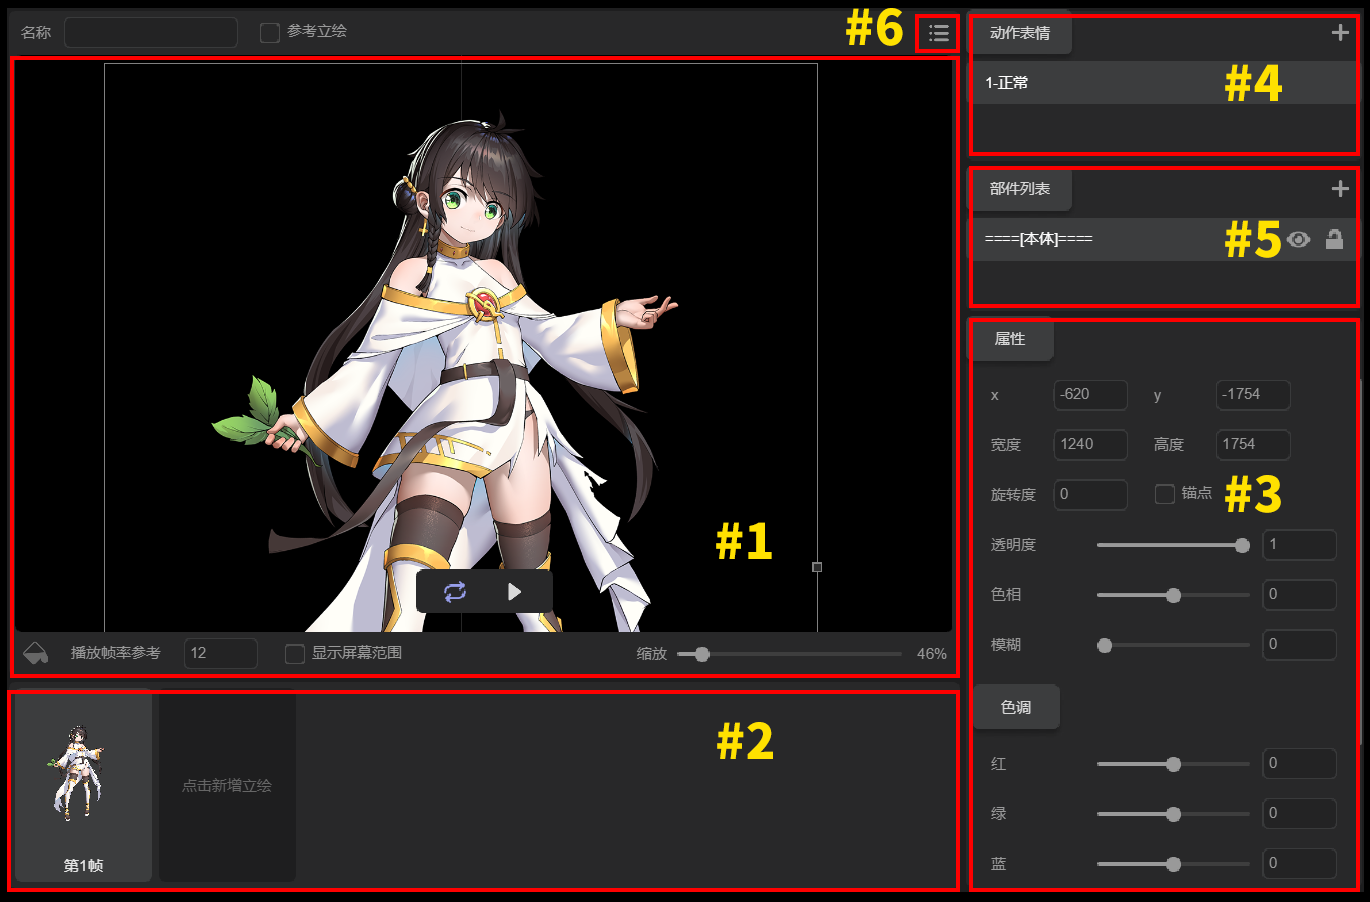Select the 属性 tab
This screenshot has height=902, width=1370.
(x=1010, y=339)
